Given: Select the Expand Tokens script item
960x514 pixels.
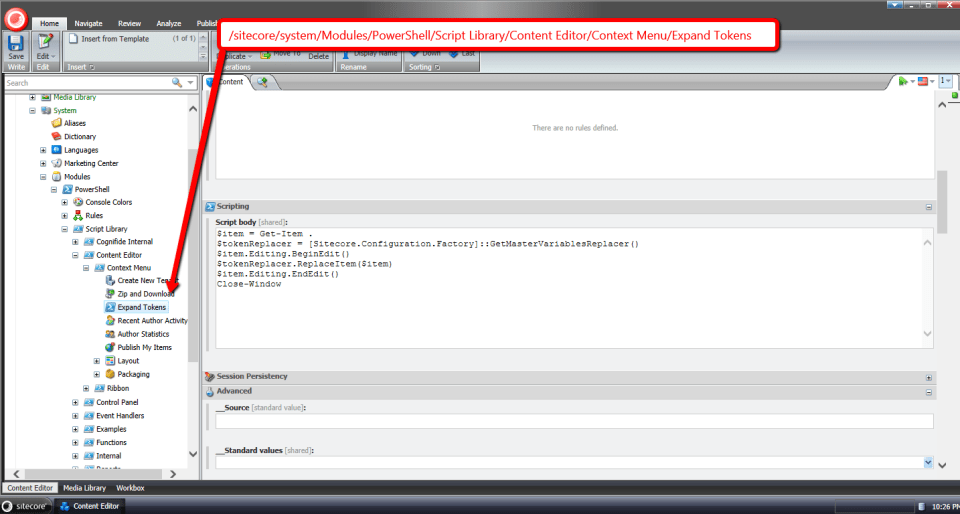Looking at the screenshot, I should click(x=141, y=307).
